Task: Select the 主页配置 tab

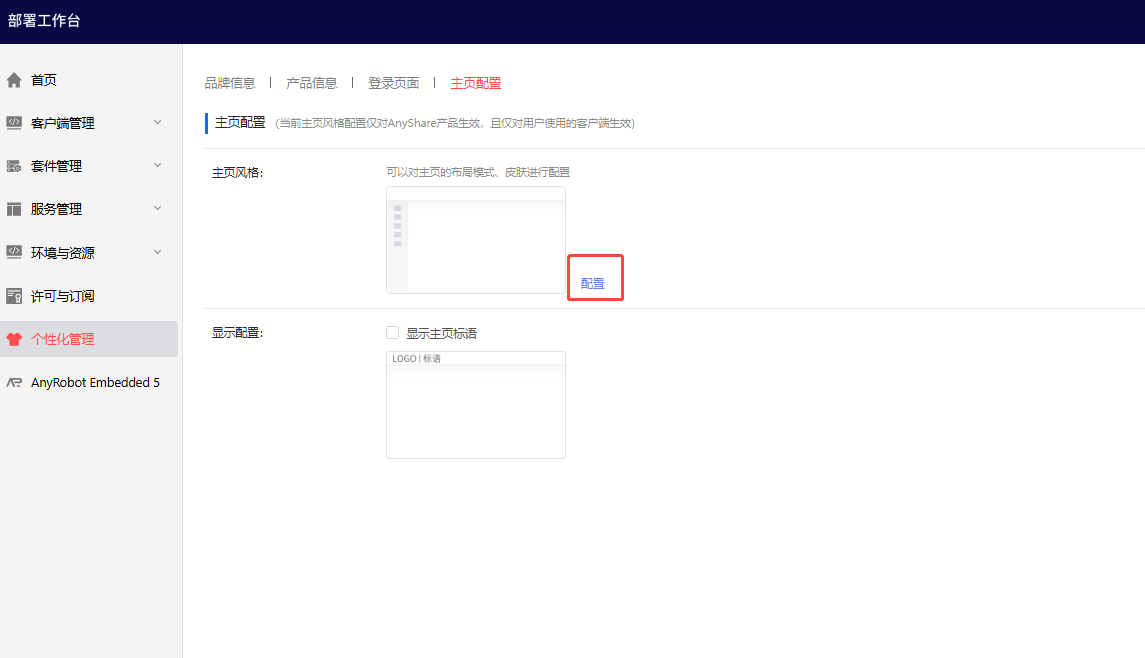Action: (x=476, y=83)
